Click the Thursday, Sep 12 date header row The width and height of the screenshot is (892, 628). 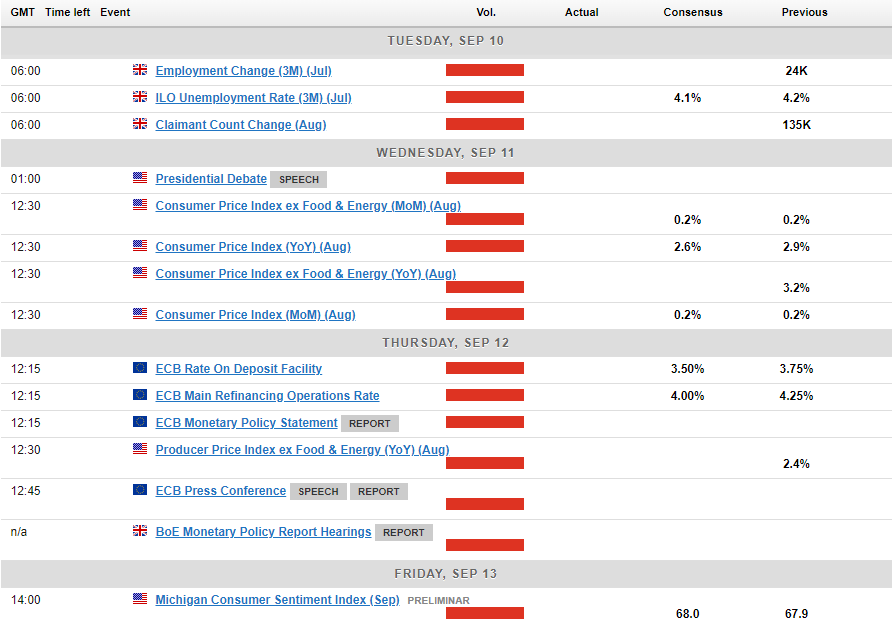point(446,343)
